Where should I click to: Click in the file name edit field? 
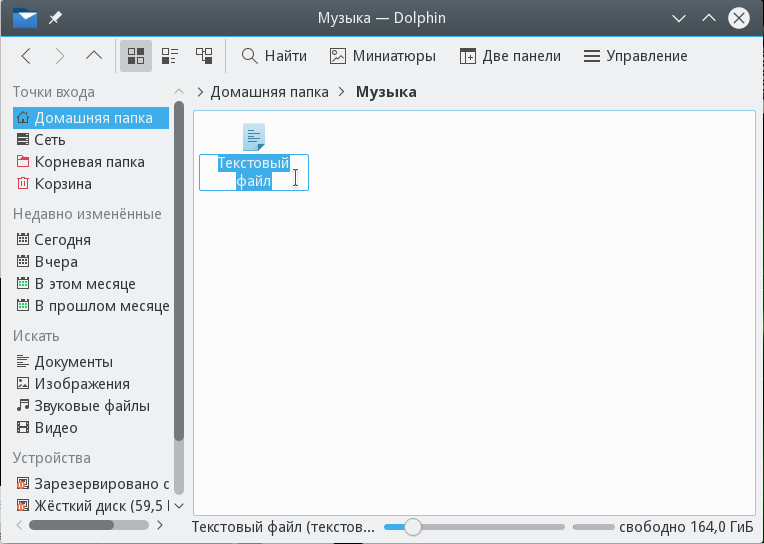coord(254,172)
